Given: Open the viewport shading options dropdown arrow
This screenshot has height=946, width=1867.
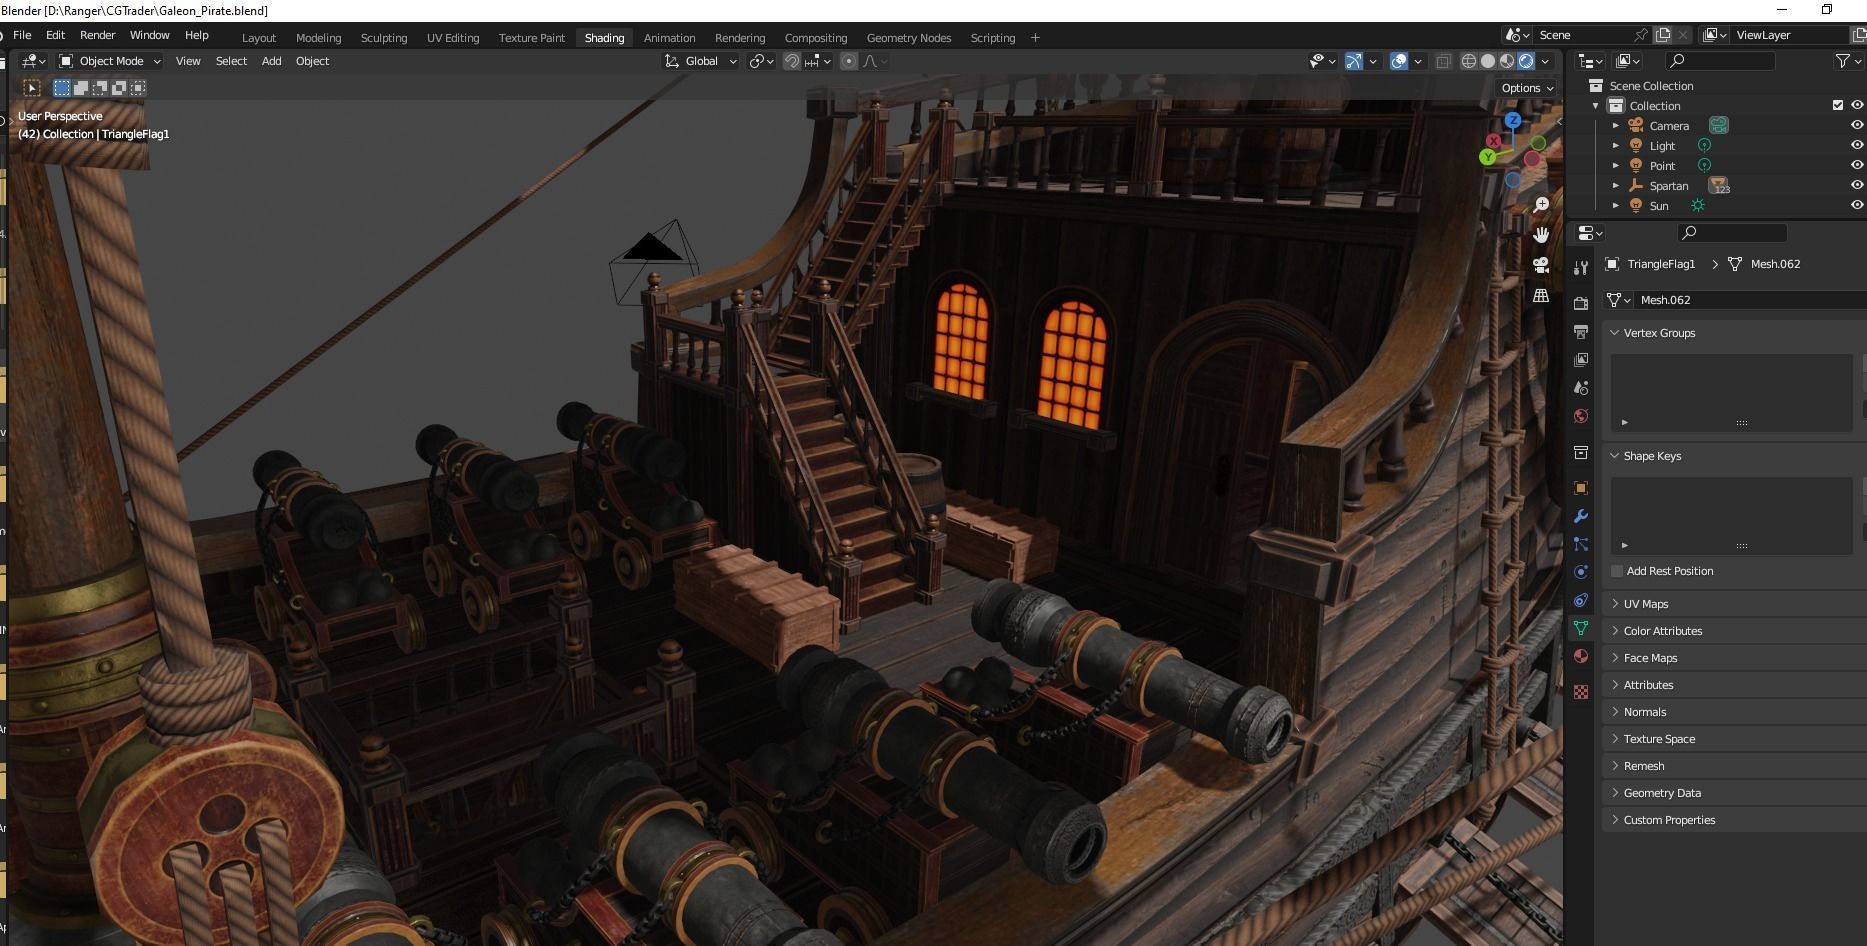Looking at the screenshot, I should [x=1546, y=61].
